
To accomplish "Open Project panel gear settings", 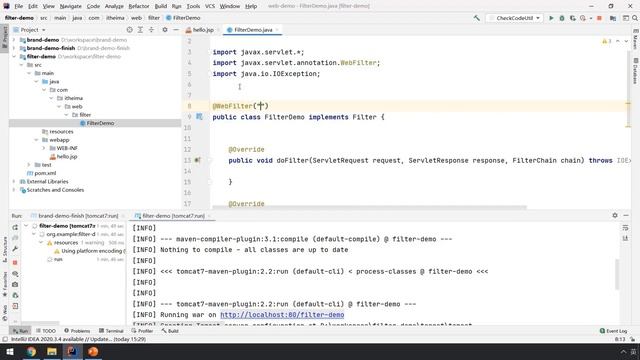I will click(x=165, y=30).
